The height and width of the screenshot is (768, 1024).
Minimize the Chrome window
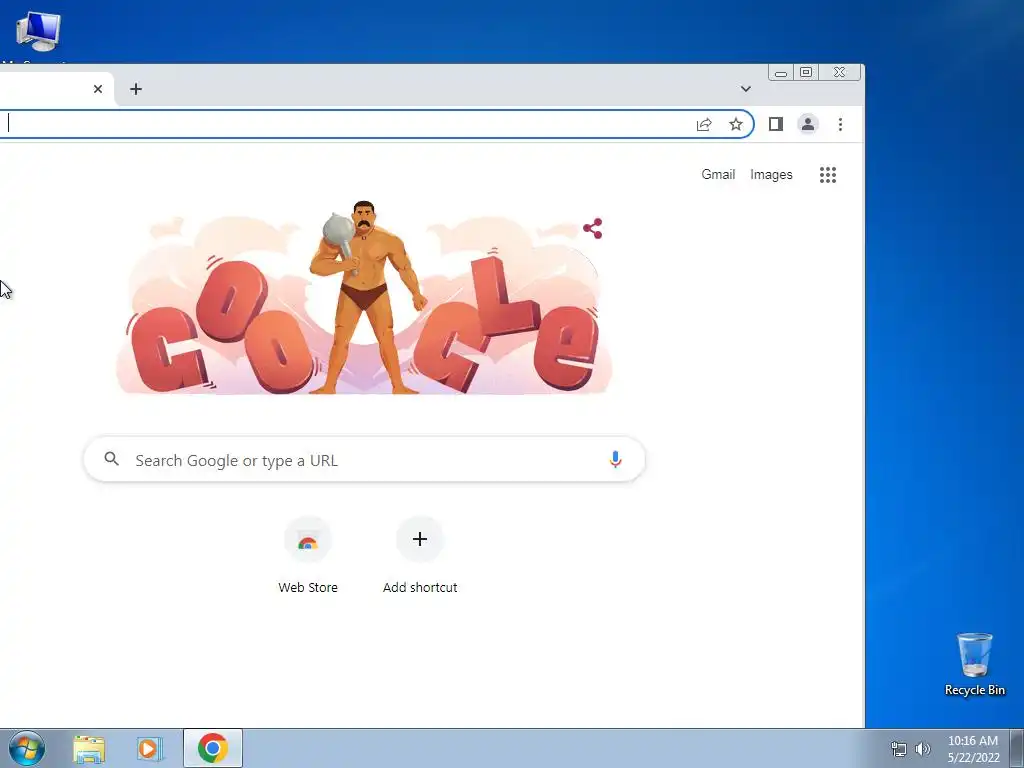click(x=780, y=72)
